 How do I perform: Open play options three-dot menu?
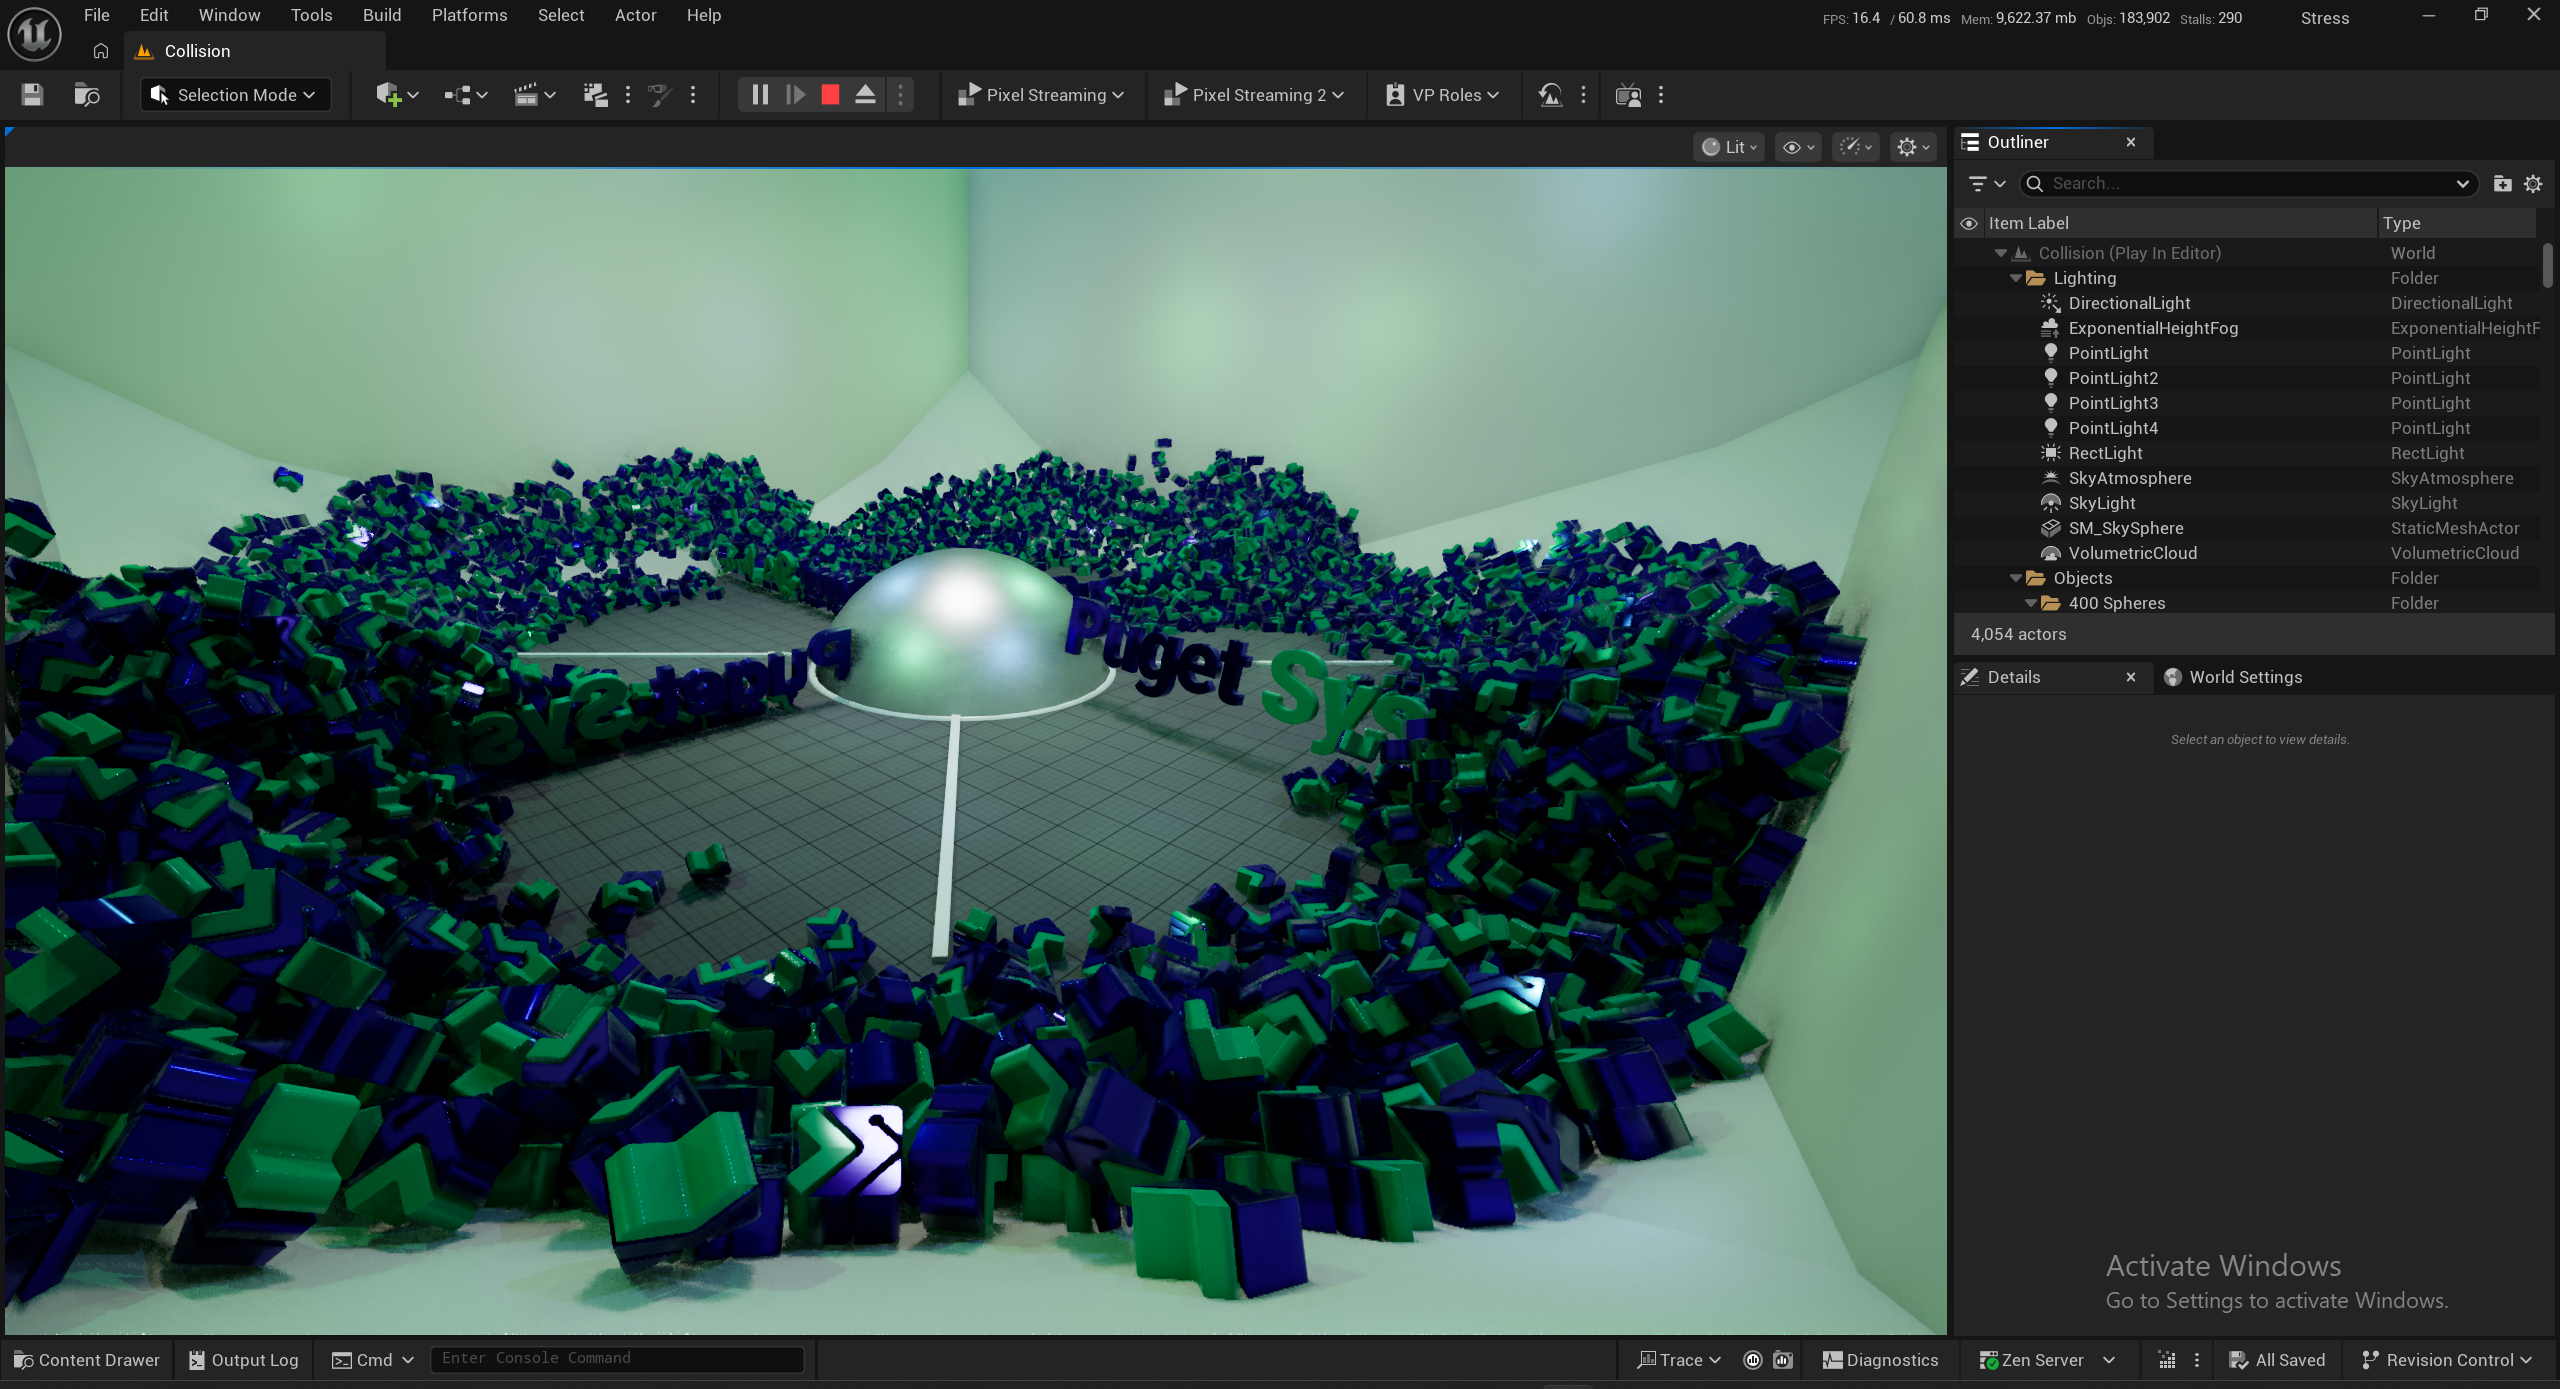900,95
